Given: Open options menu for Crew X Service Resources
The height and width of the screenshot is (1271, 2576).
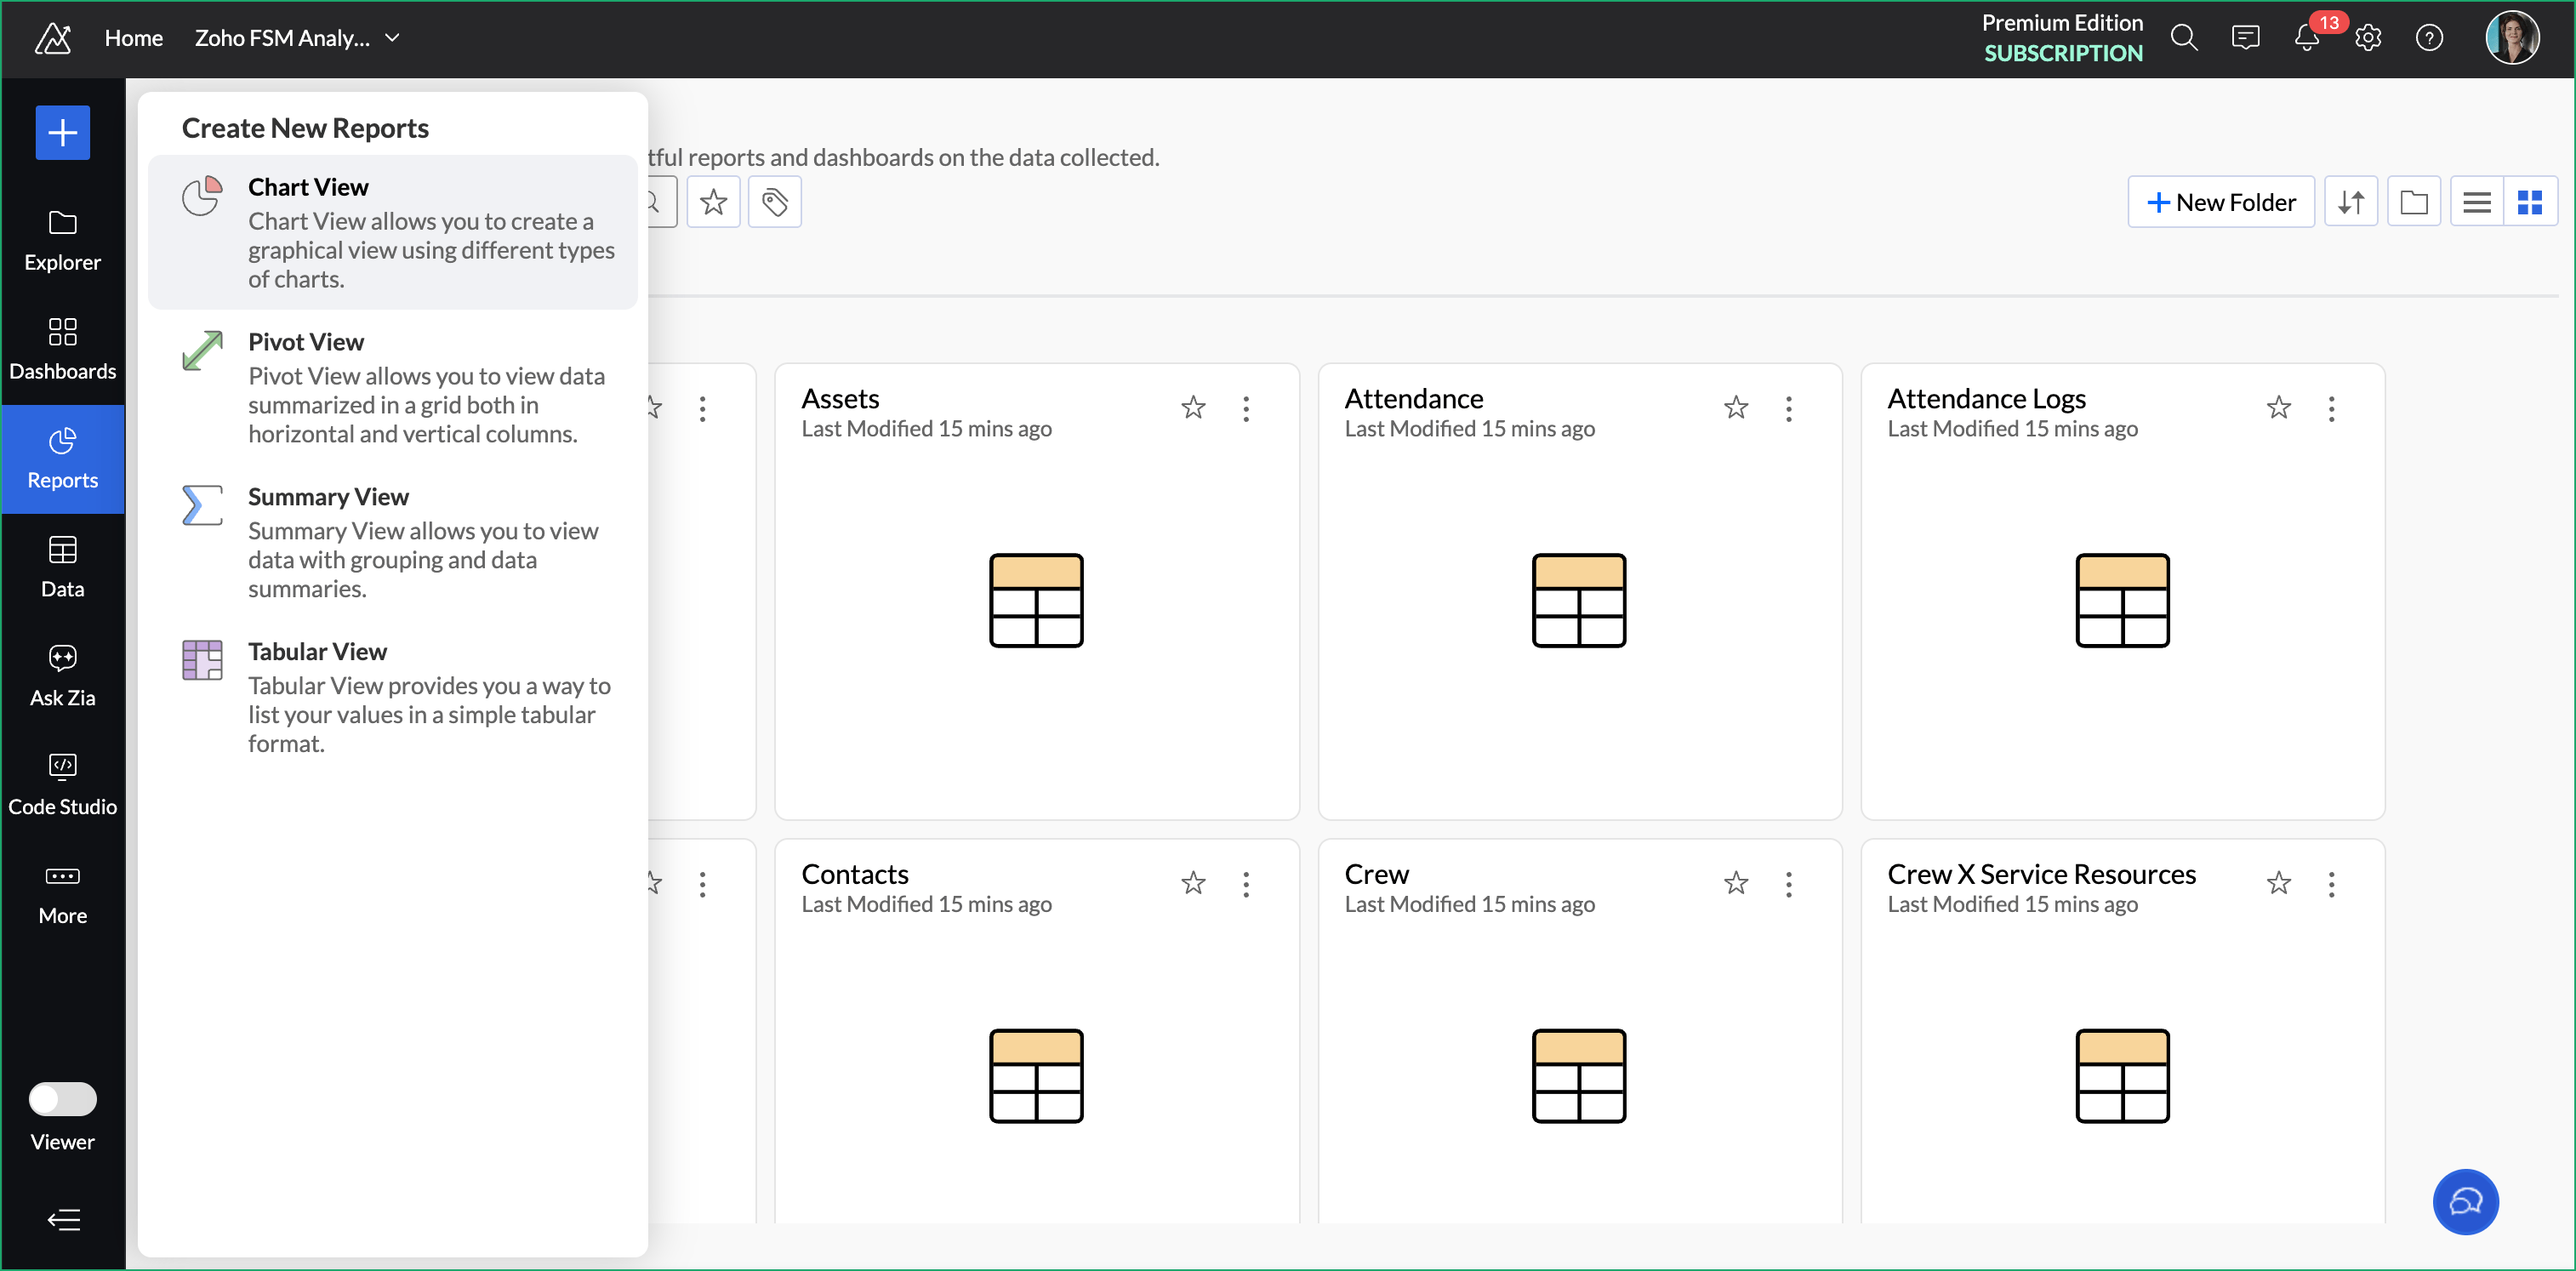Looking at the screenshot, I should click(2330, 883).
